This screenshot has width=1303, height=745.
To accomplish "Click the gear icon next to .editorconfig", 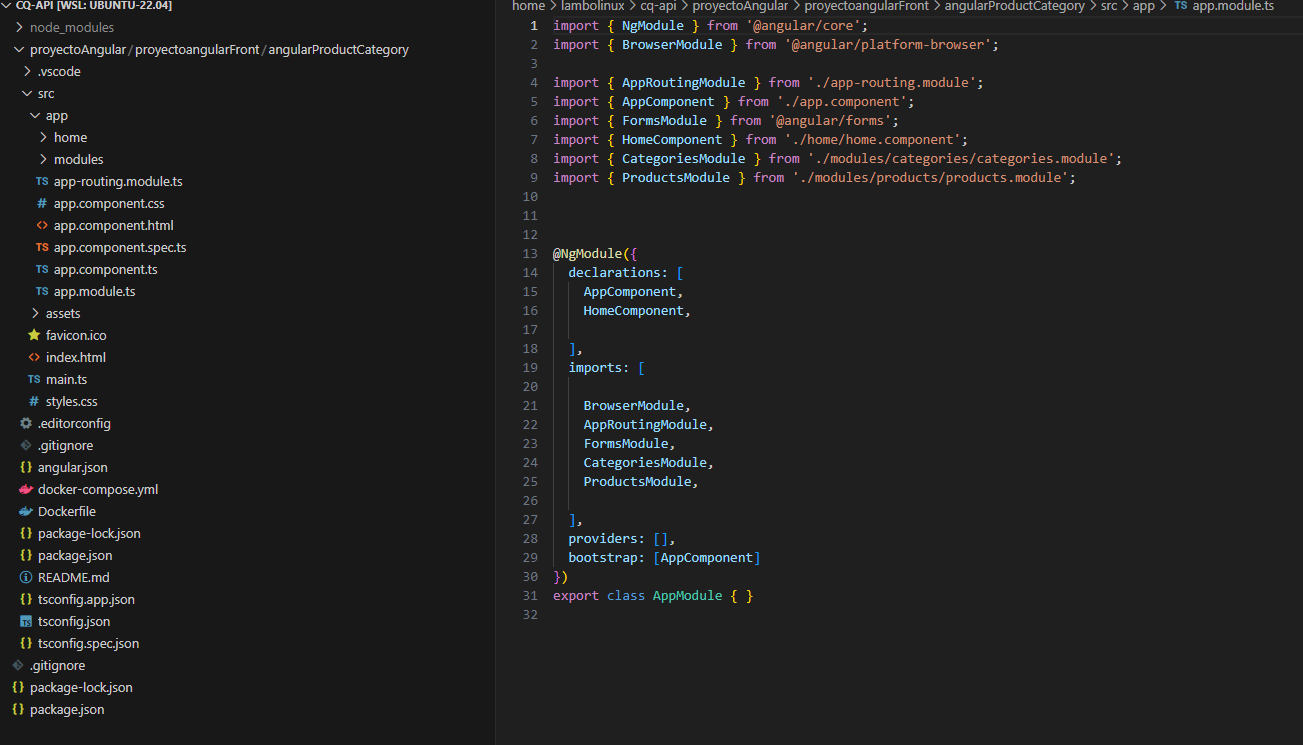I will pyautogui.click(x=26, y=423).
